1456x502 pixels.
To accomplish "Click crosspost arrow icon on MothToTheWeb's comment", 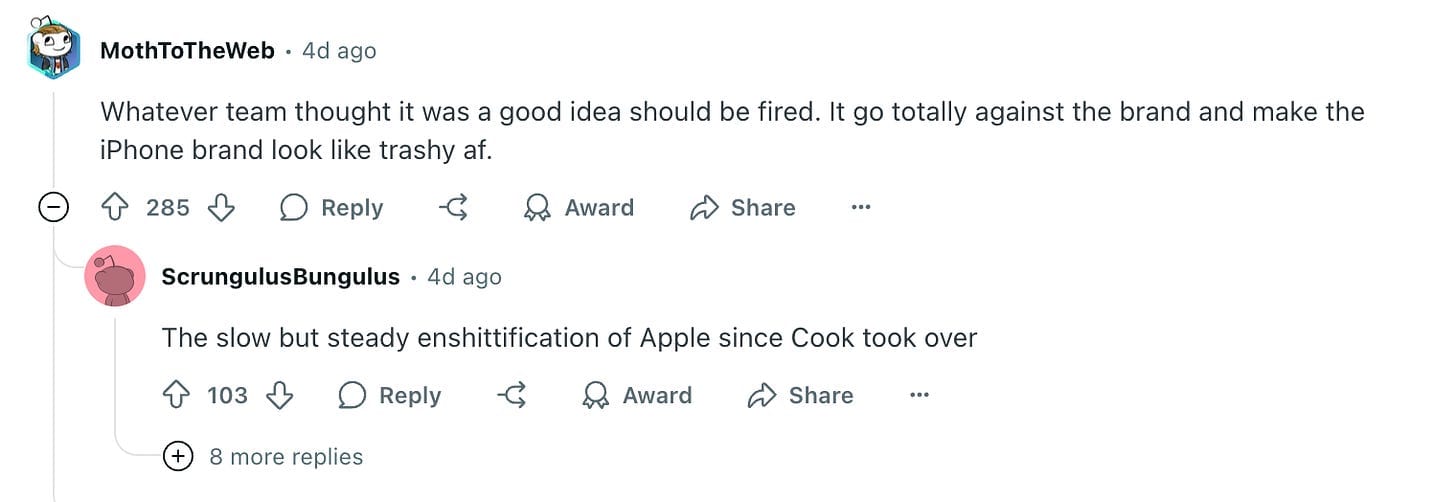I will pos(454,208).
